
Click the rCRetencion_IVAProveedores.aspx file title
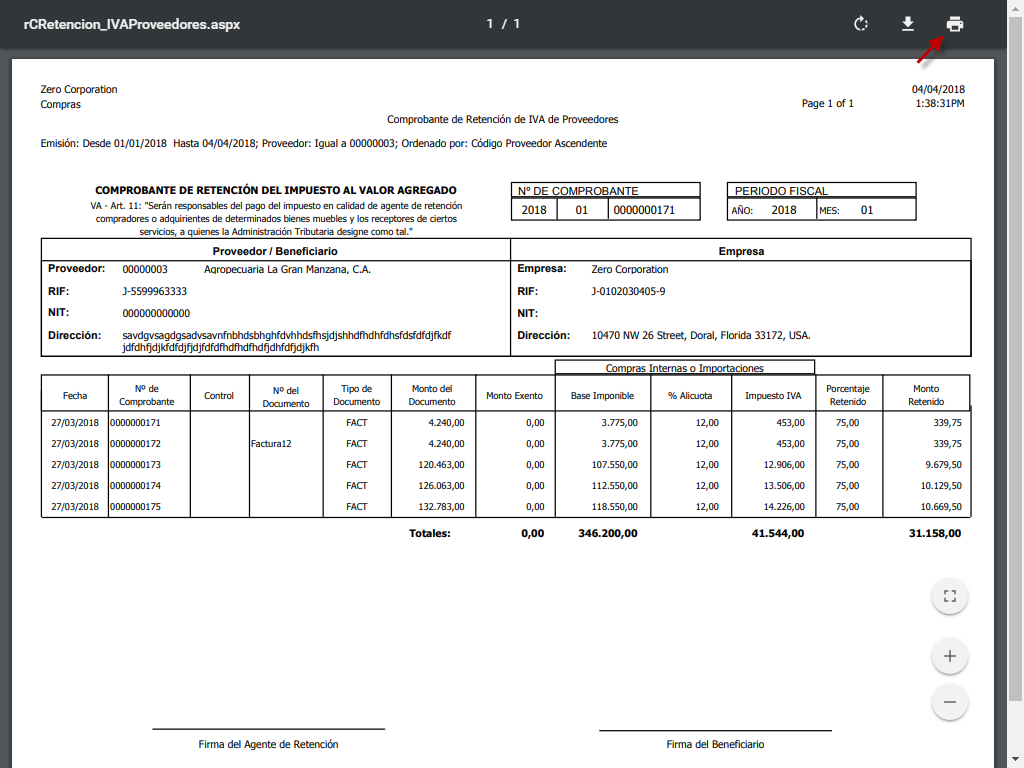[132, 24]
